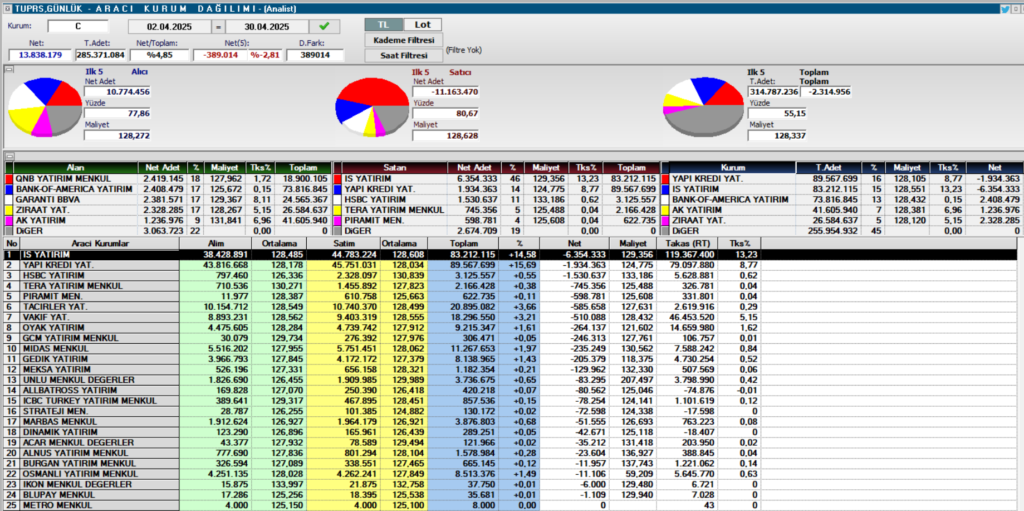Sort by the Satim column header
The image size is (1024, 511).
point(344,243)
